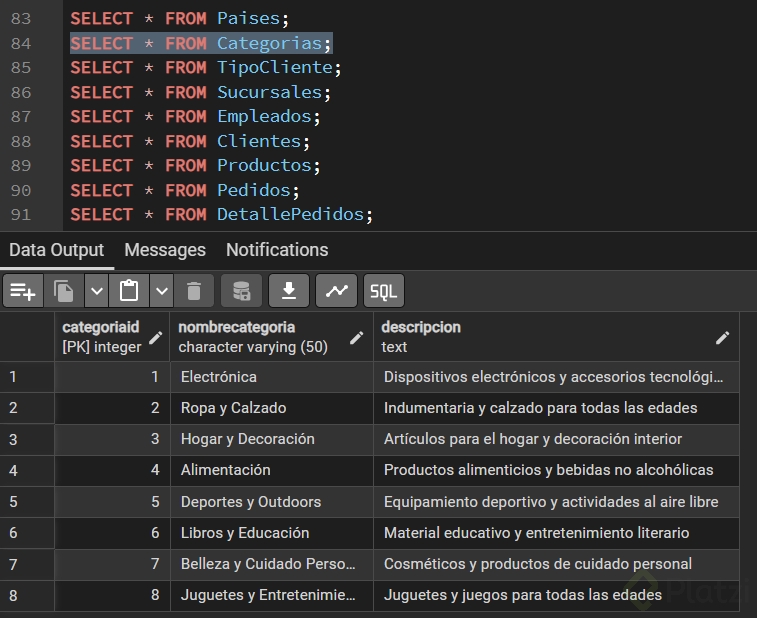Expand the paste options dropdown arrow
757x618 pixels.
(161, 291)
